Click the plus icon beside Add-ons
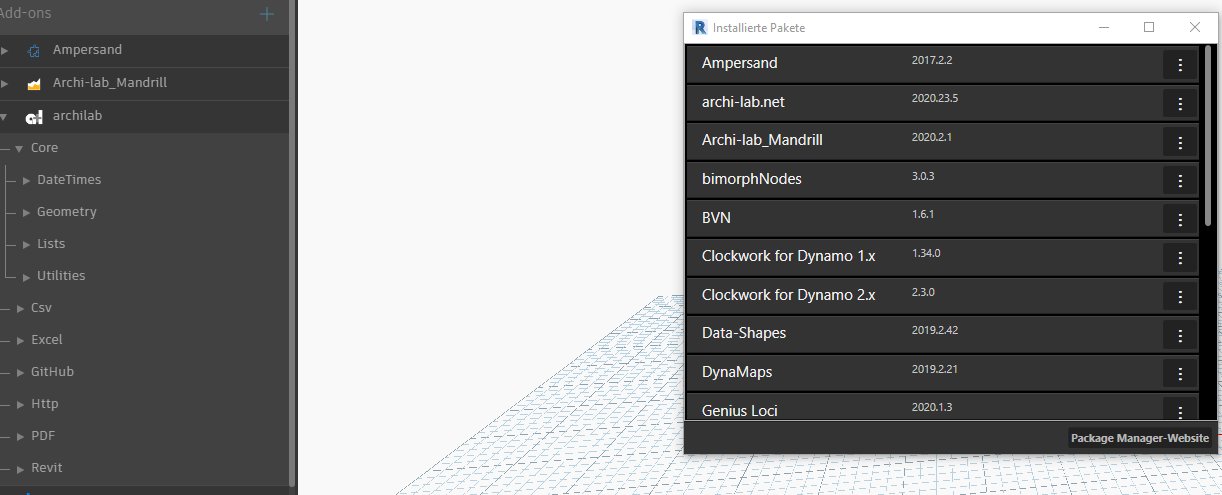 tap(266, 14)
